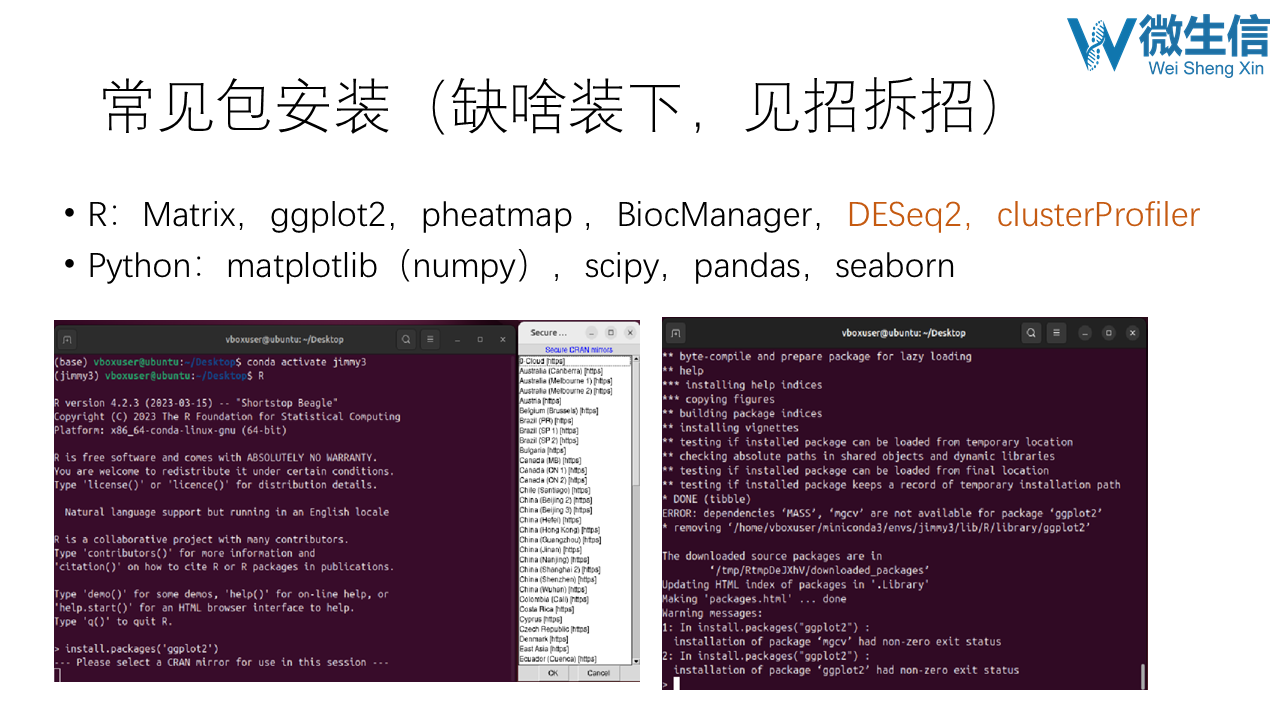The width and height of the screenshot is (1280, 720).
Task: Close the R startup terminal window
Action: pyautogui.click(x=503, y=339)
